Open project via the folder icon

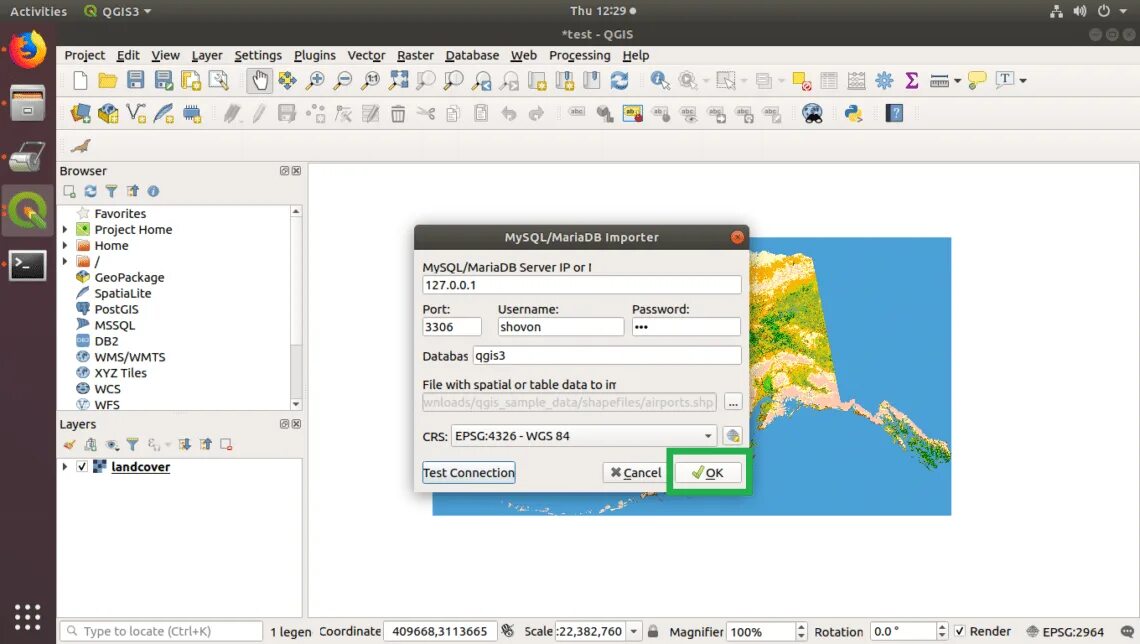pos(108,80)
